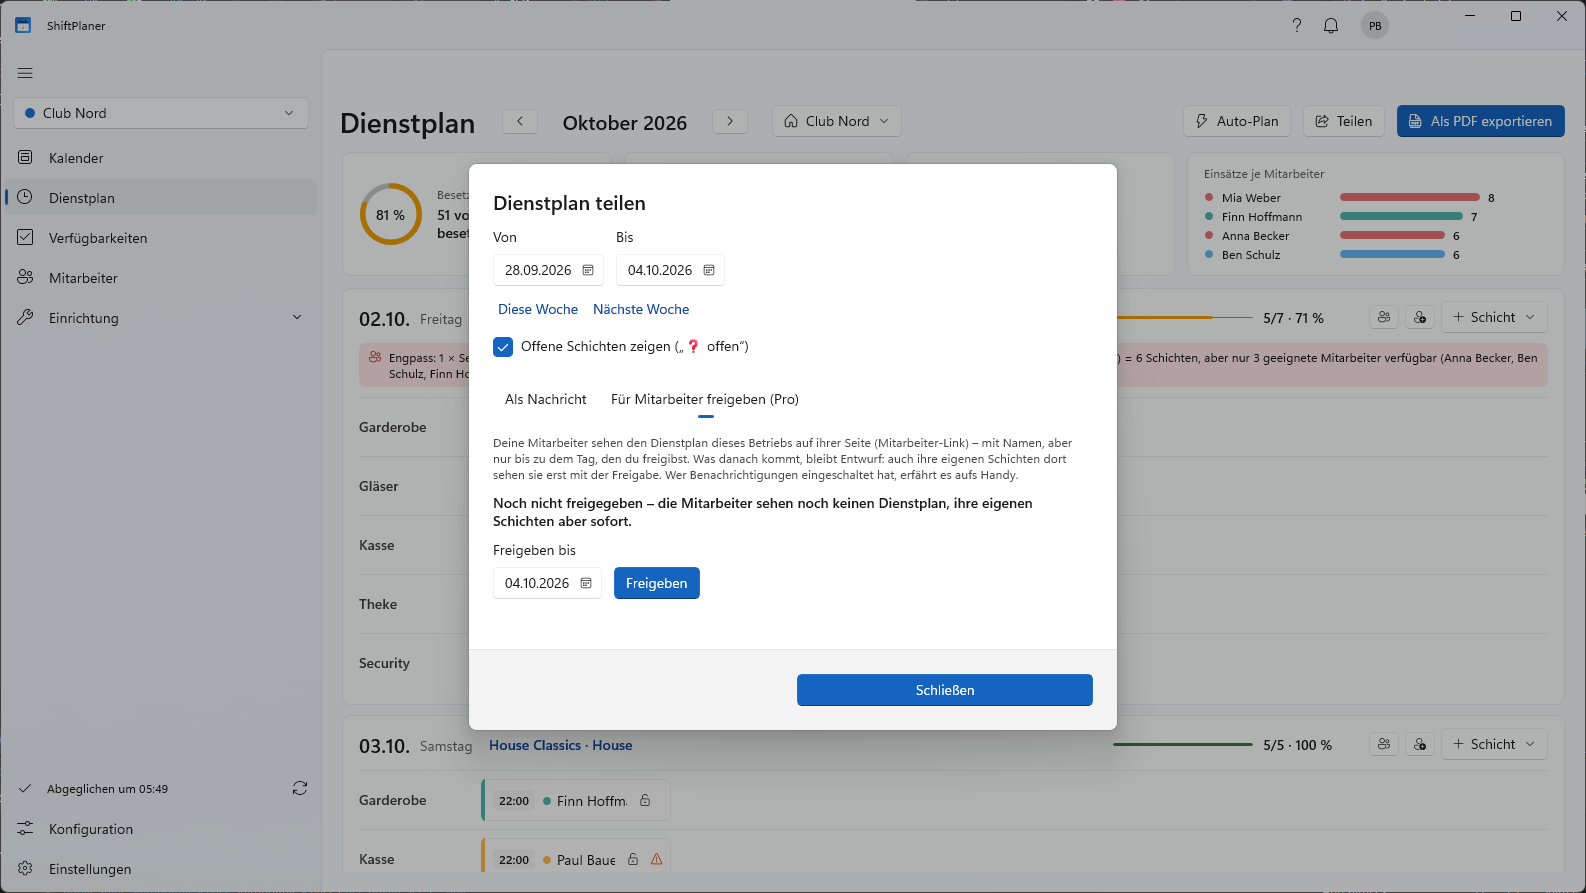Open calendar picker in Freigeben bis field

coord(586,583)
